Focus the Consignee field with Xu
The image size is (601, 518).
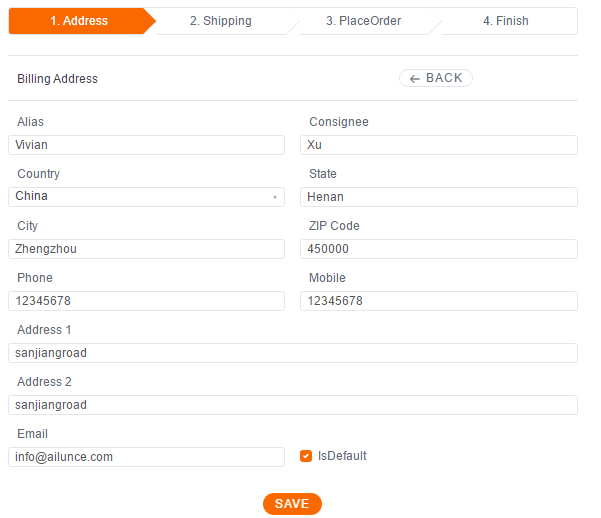click(439, 145)
